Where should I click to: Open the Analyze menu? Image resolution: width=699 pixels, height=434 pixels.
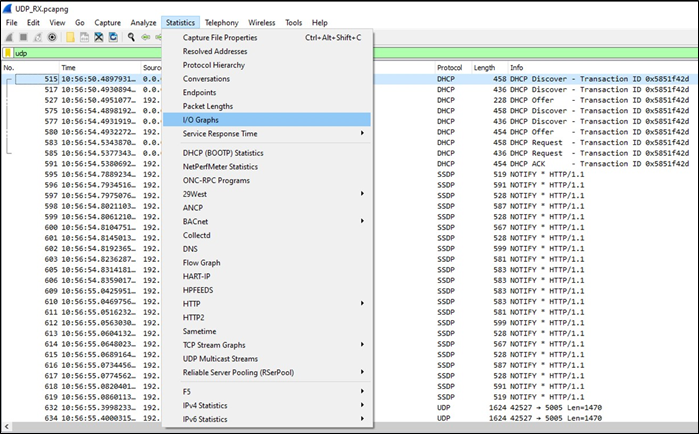point(143,23)
